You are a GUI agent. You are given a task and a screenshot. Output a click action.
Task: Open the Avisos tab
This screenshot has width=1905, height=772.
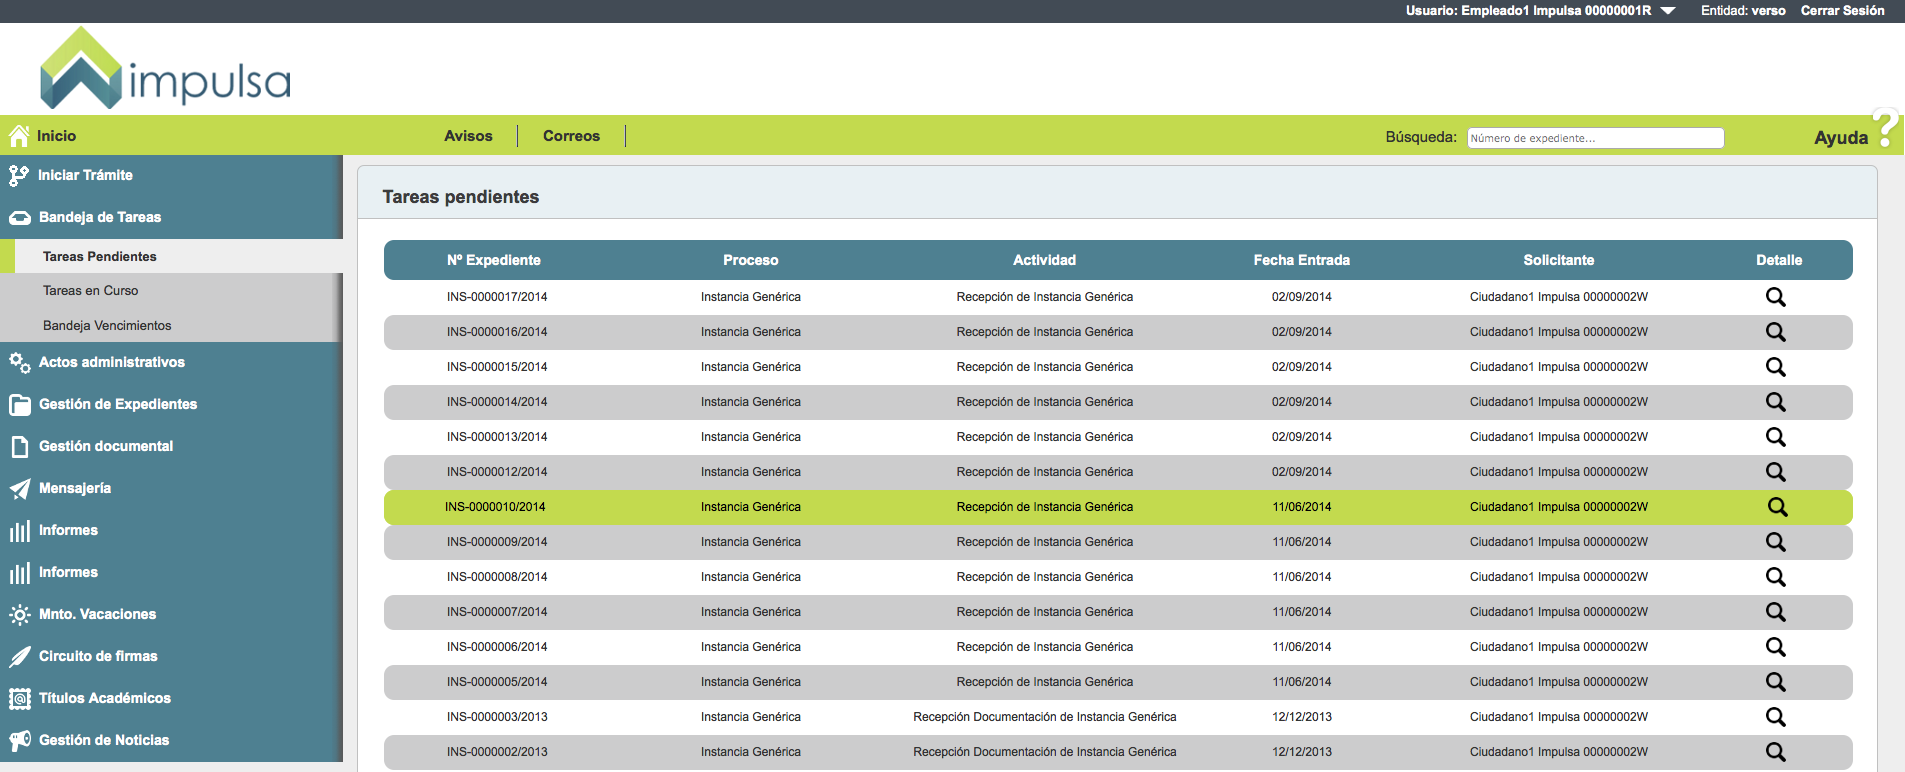pos(468,136)
